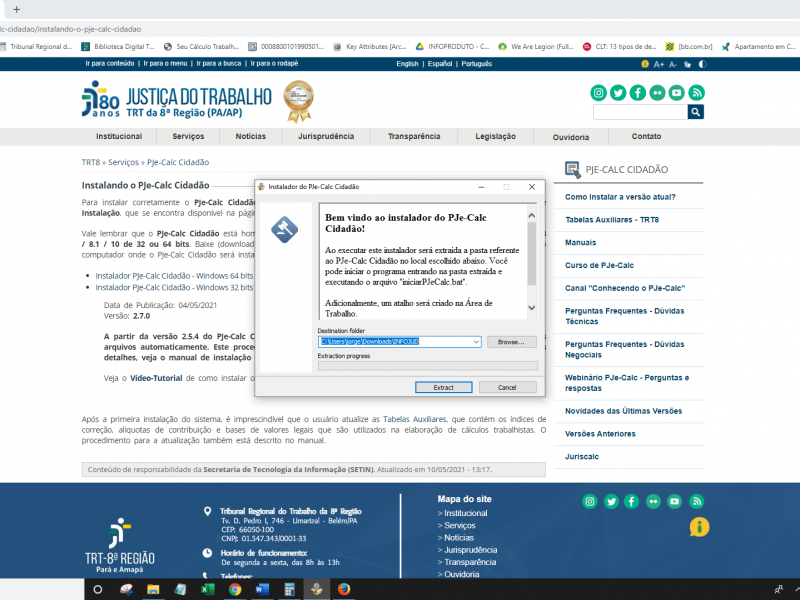Open the Ouvidoria menu

(570, 137)
